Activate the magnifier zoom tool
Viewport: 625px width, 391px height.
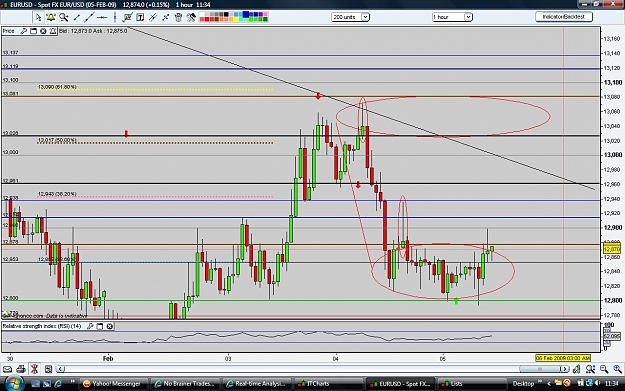tap(63, 17)
